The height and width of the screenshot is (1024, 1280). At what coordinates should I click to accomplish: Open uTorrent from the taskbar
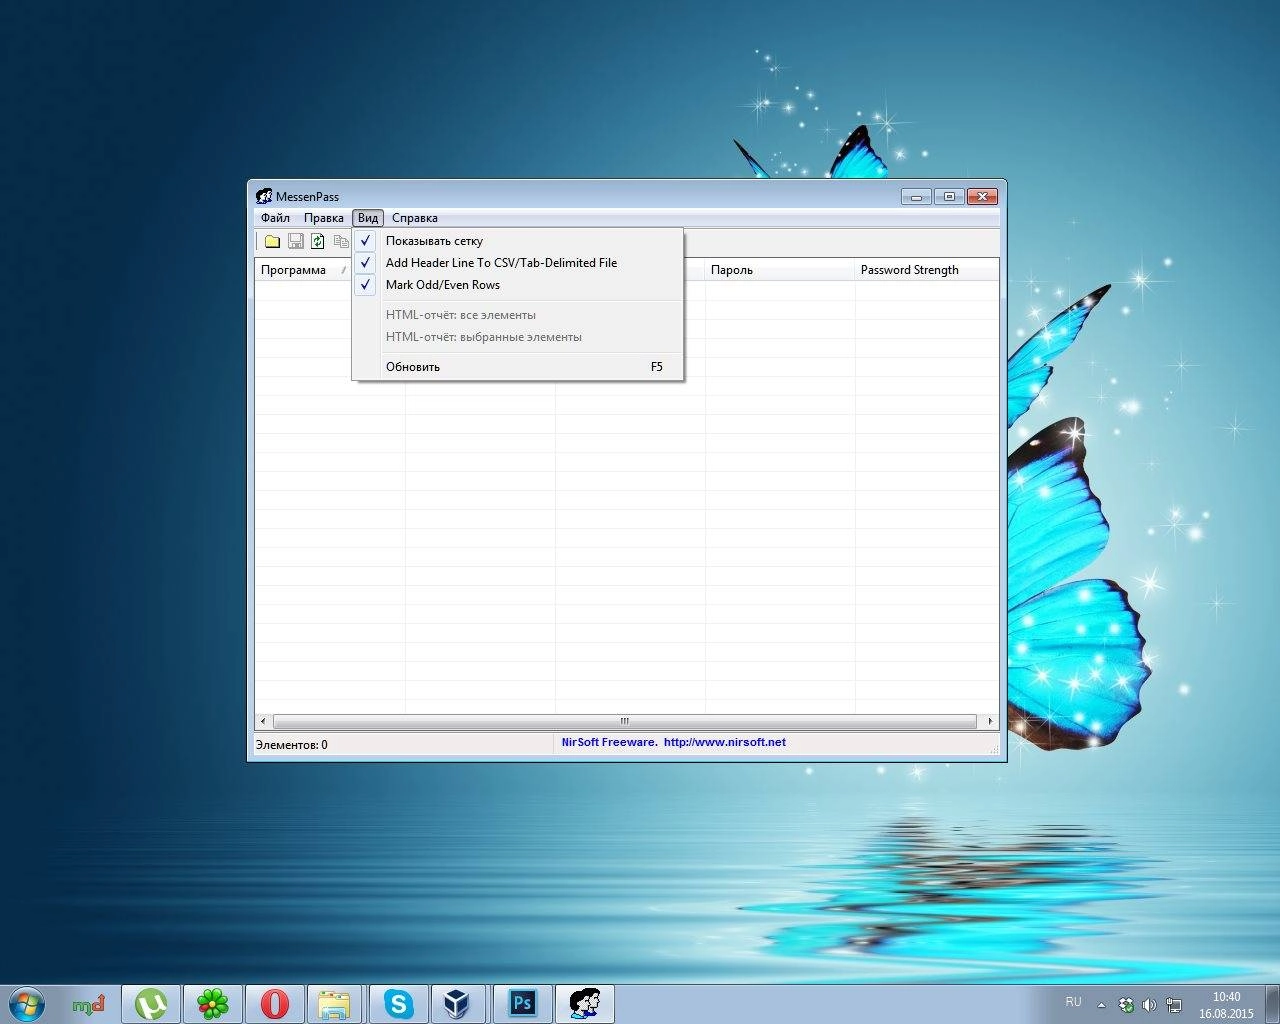151,1003
